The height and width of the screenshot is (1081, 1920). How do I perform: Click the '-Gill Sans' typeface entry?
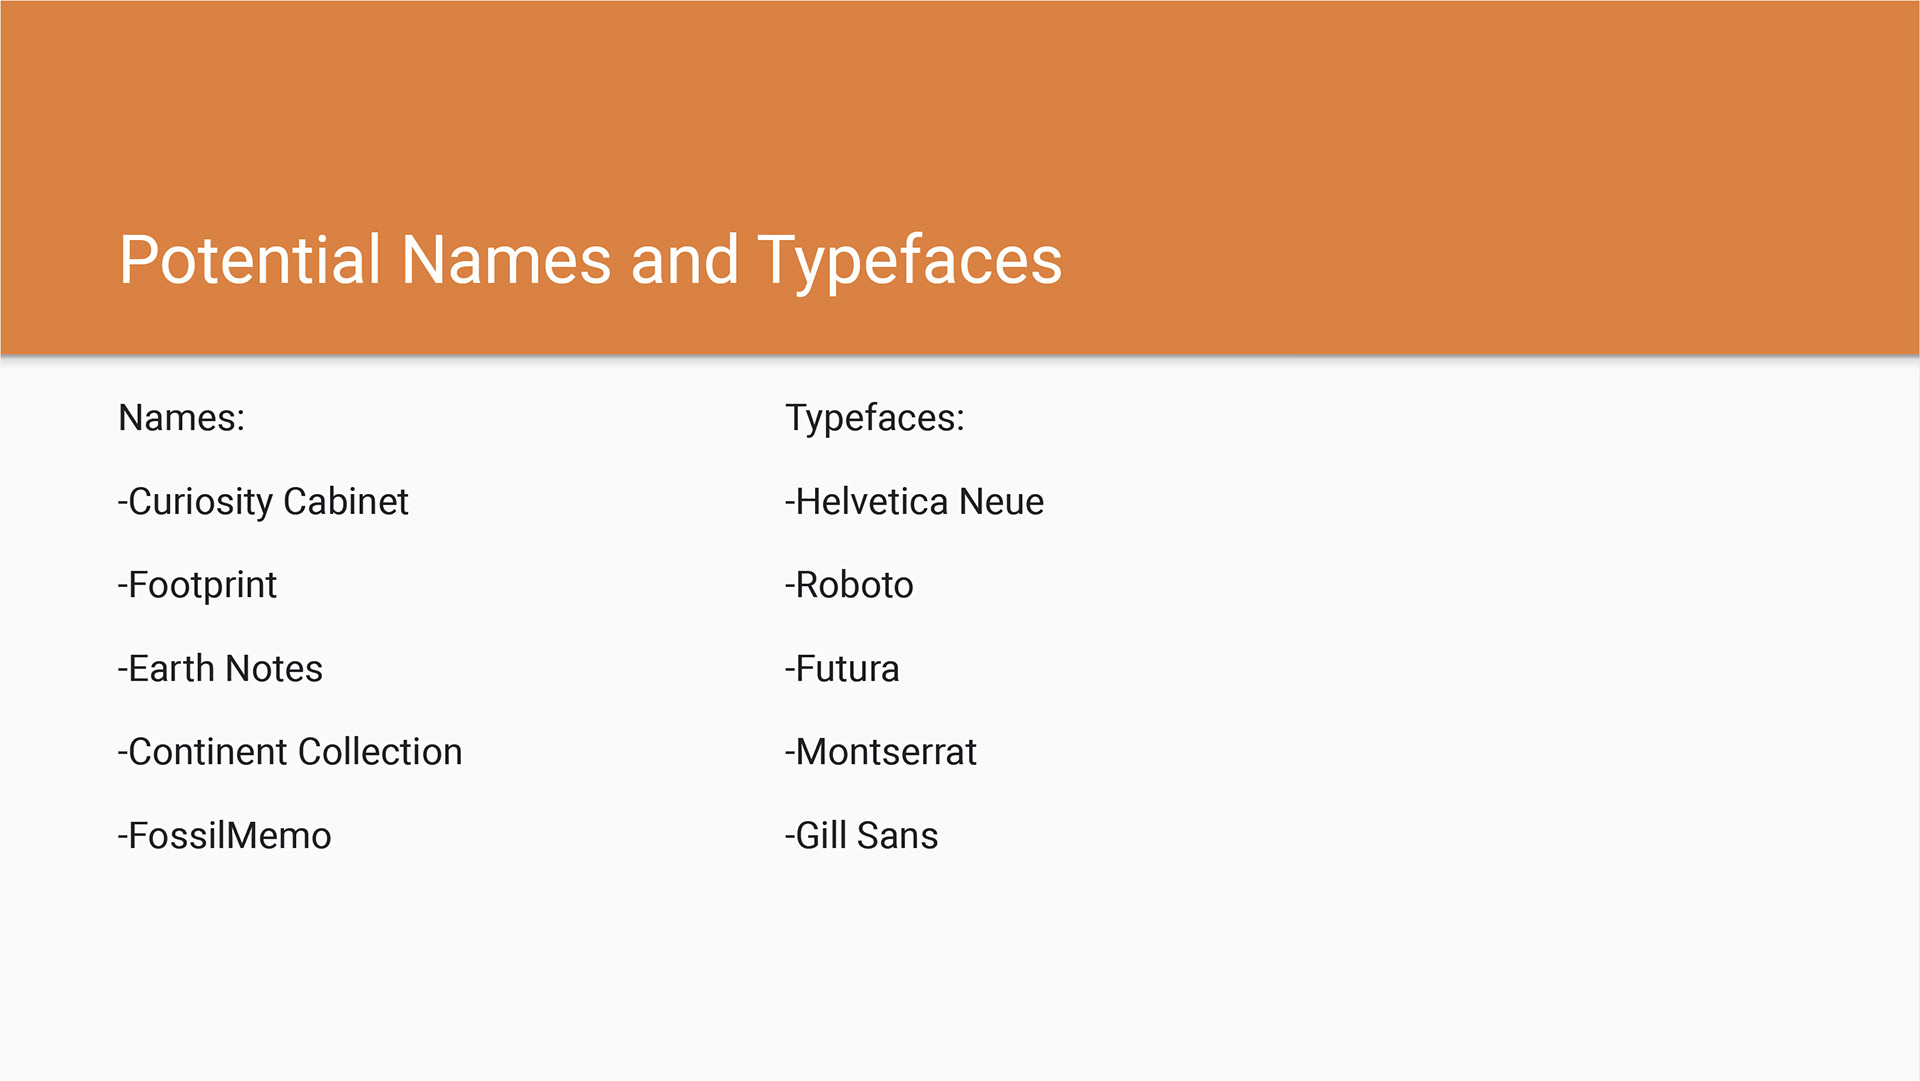click(x=862, y=836)
